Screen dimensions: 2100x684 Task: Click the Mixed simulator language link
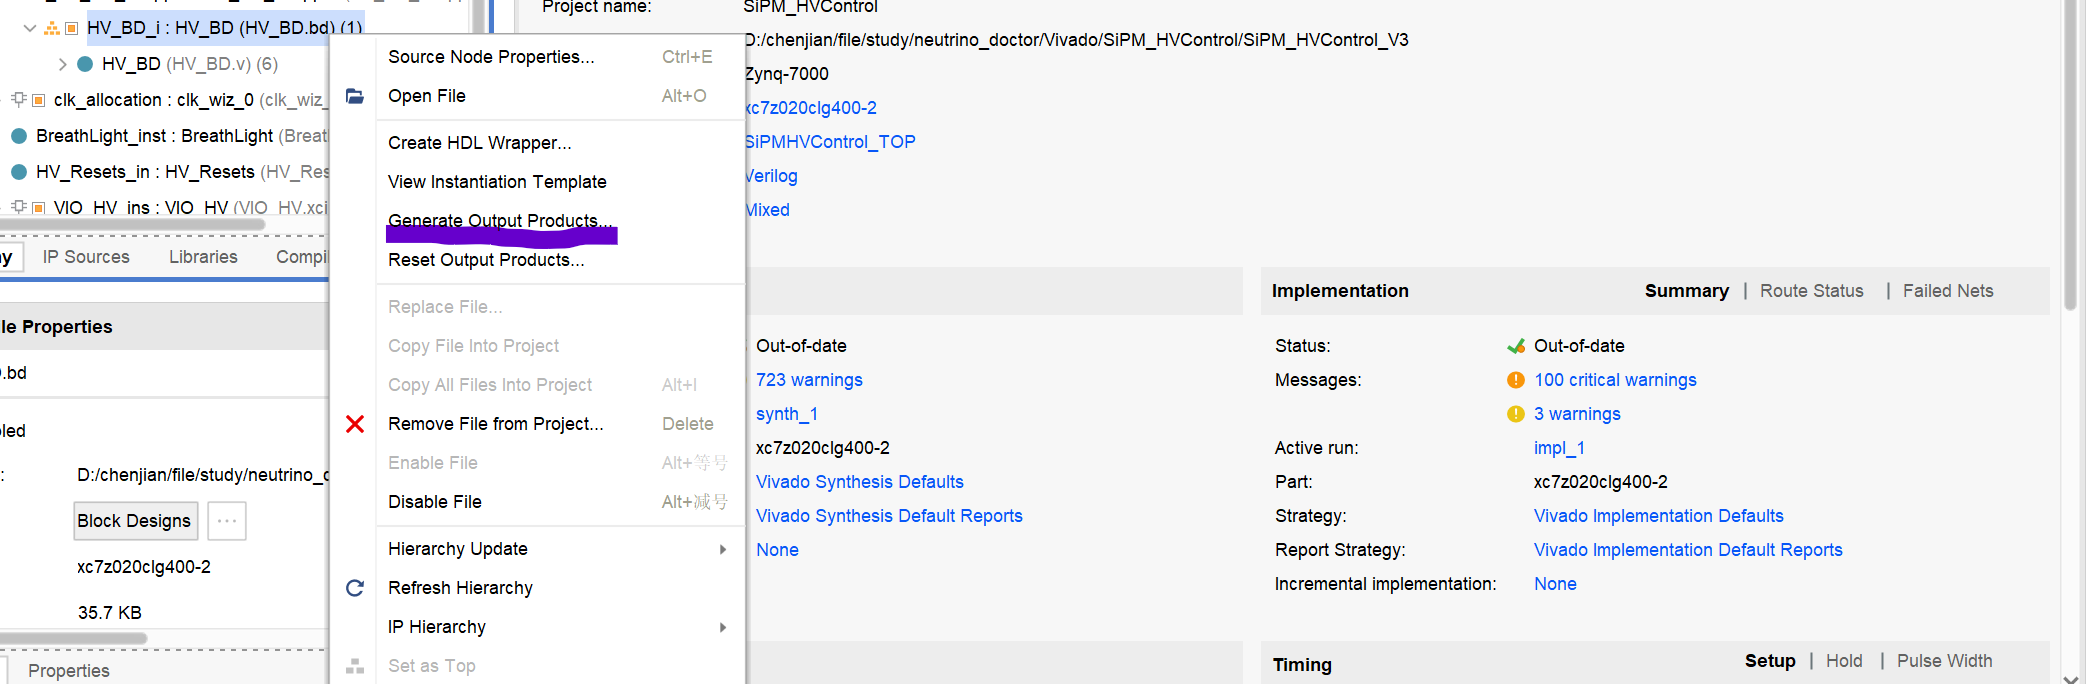tap(767, 210)
